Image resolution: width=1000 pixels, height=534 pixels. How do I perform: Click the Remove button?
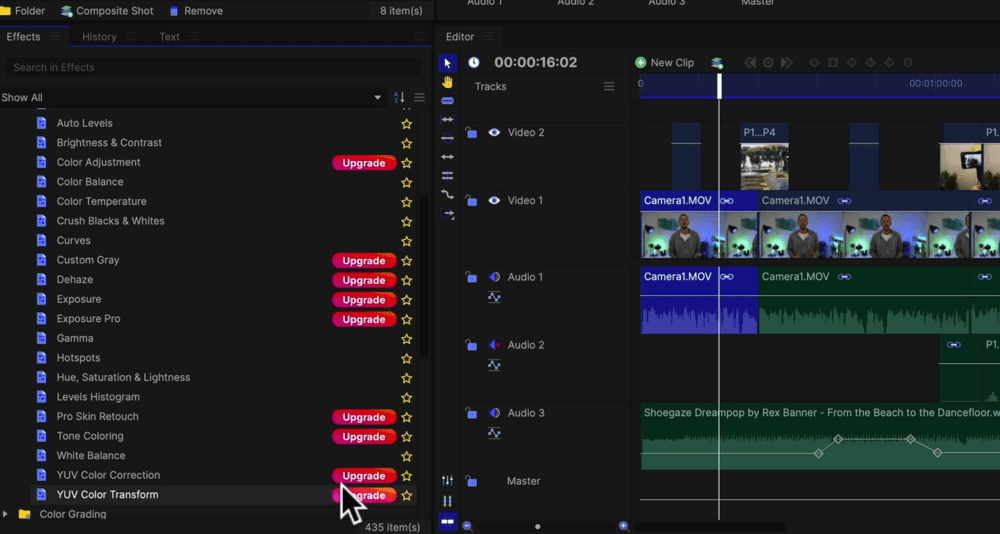pyautogui.click(x=196, y=11)
